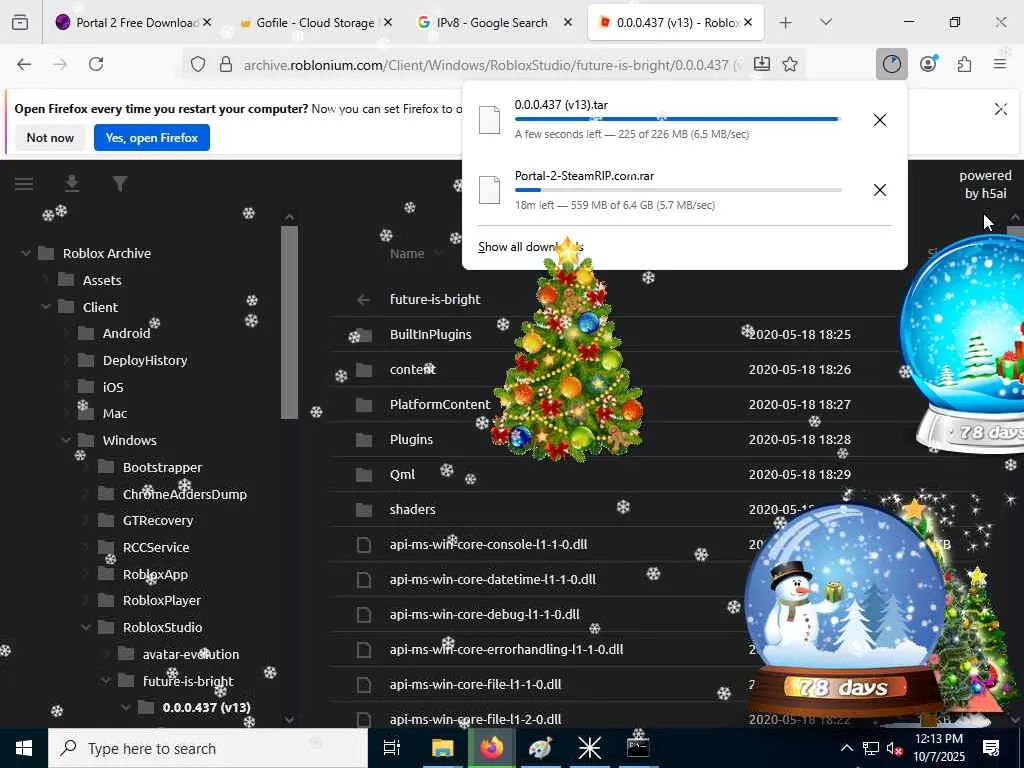Open the Paint taskbar icon
Image resolution: width=1024 pixels, height=768 pixels.
click(x=540, y=748)
